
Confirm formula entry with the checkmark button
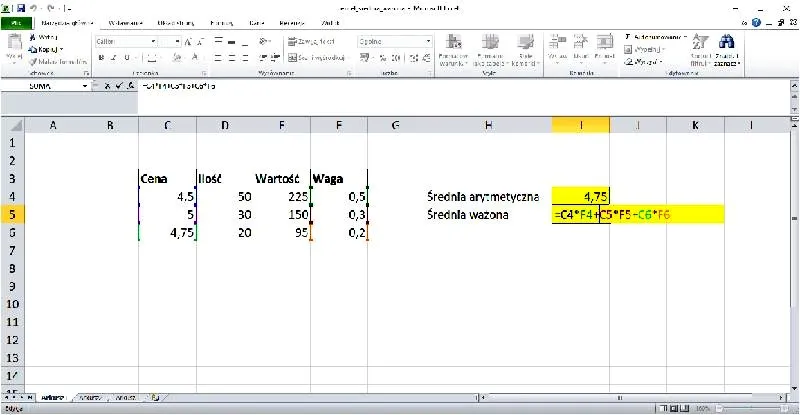tap(119, 86)
